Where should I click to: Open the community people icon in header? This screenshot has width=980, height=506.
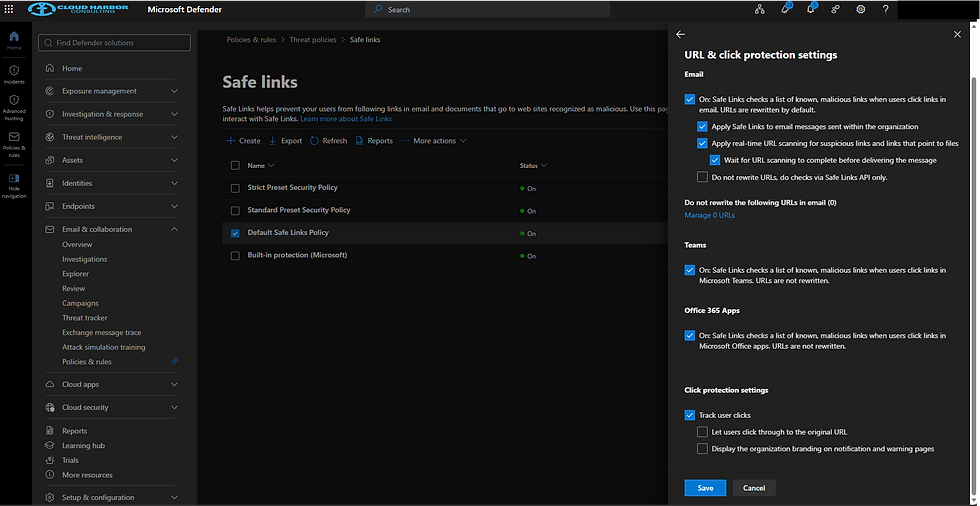coord(835,9)
